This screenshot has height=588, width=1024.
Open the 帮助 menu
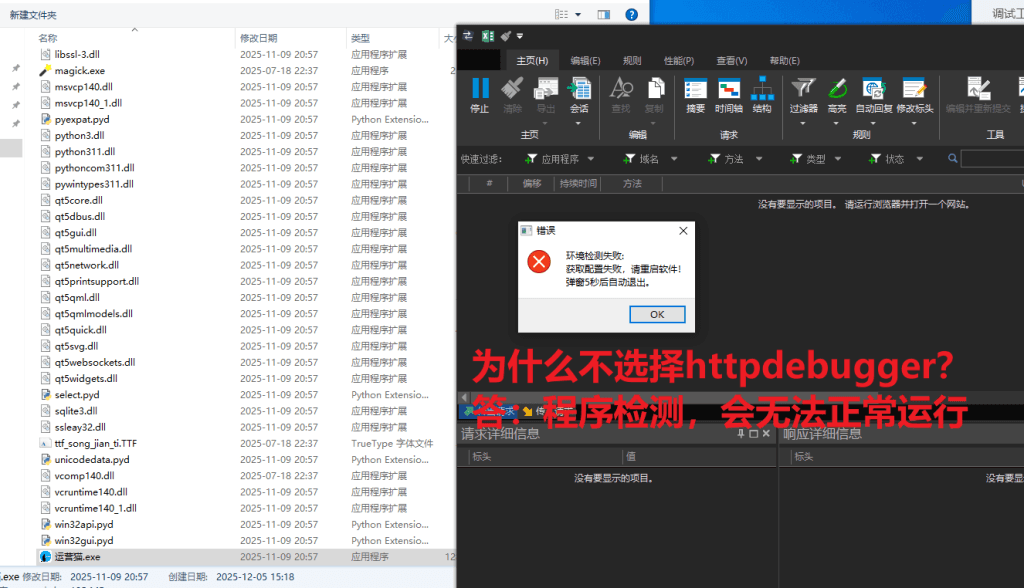783,58
